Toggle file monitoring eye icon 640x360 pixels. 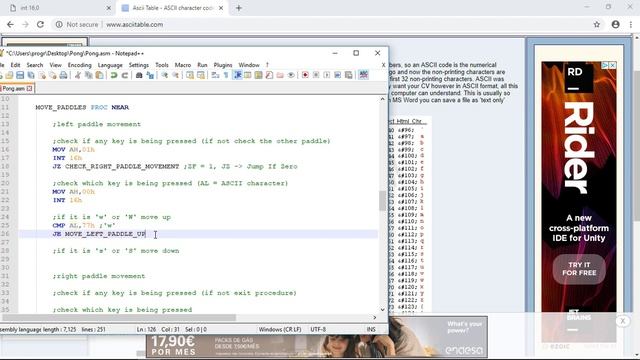291,75
